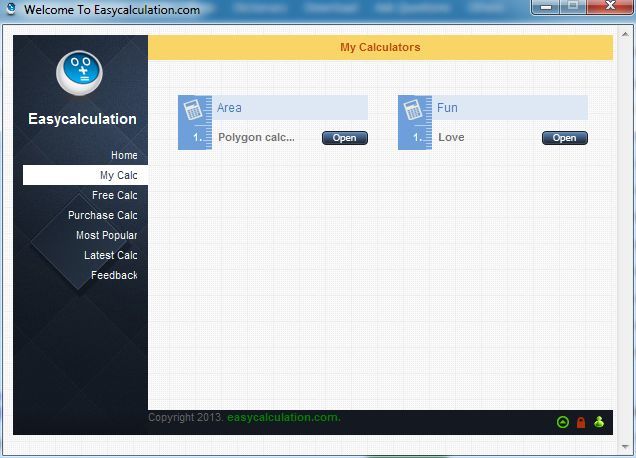Screen dimensions: 636x458
Task: Click the Polygon calc... label
Action: (256, 138)
